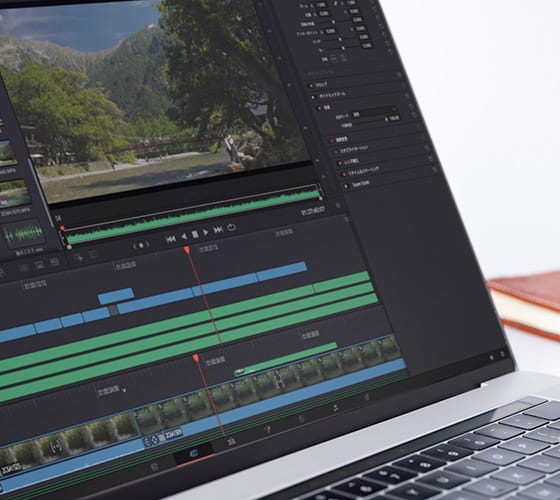Toggle the Super Scale enable dot

346,186
